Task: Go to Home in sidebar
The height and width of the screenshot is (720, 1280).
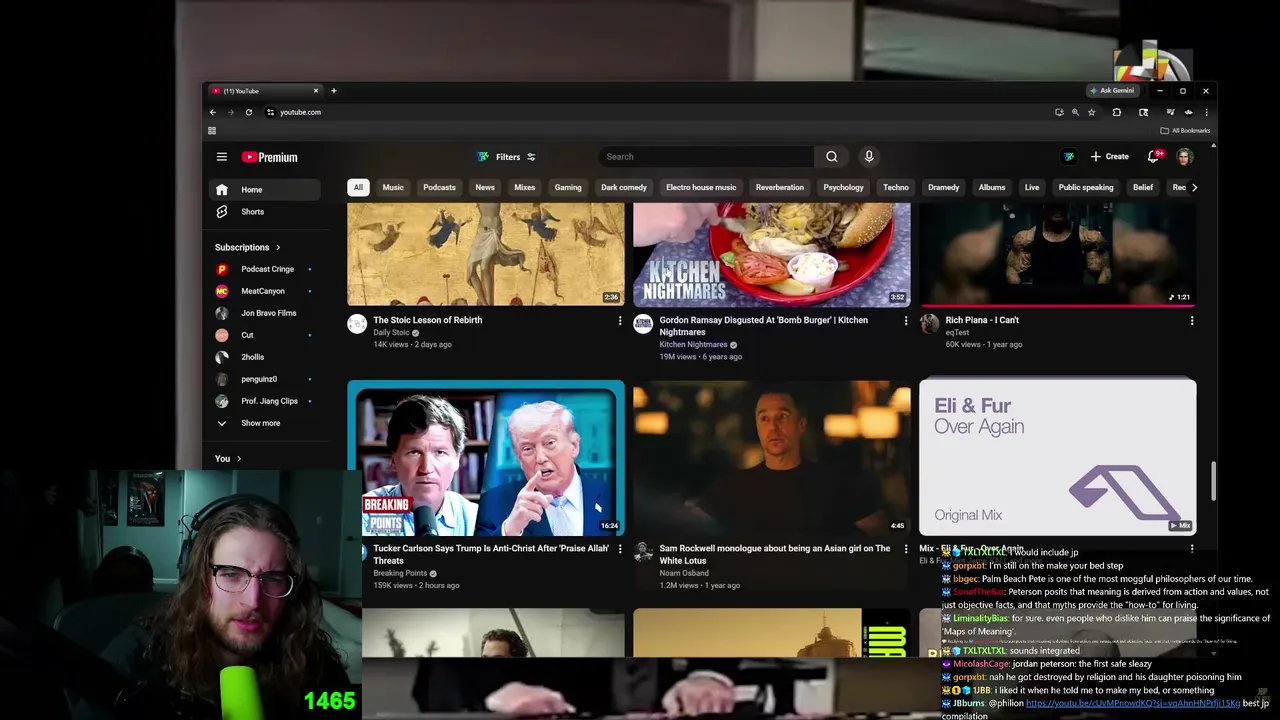Action: tap(265, 190)
